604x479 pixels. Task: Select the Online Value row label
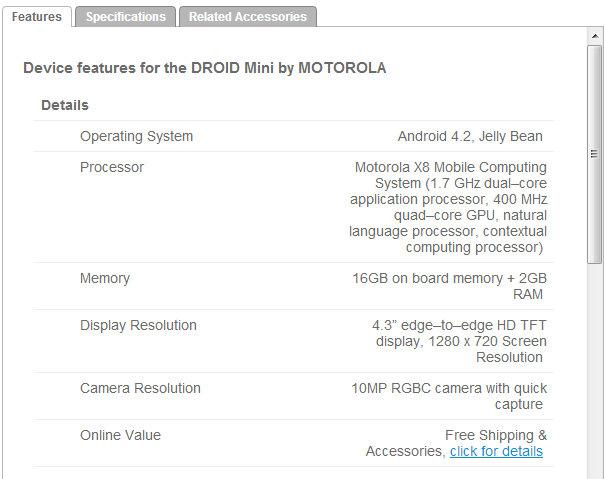(x=120, y=435)
